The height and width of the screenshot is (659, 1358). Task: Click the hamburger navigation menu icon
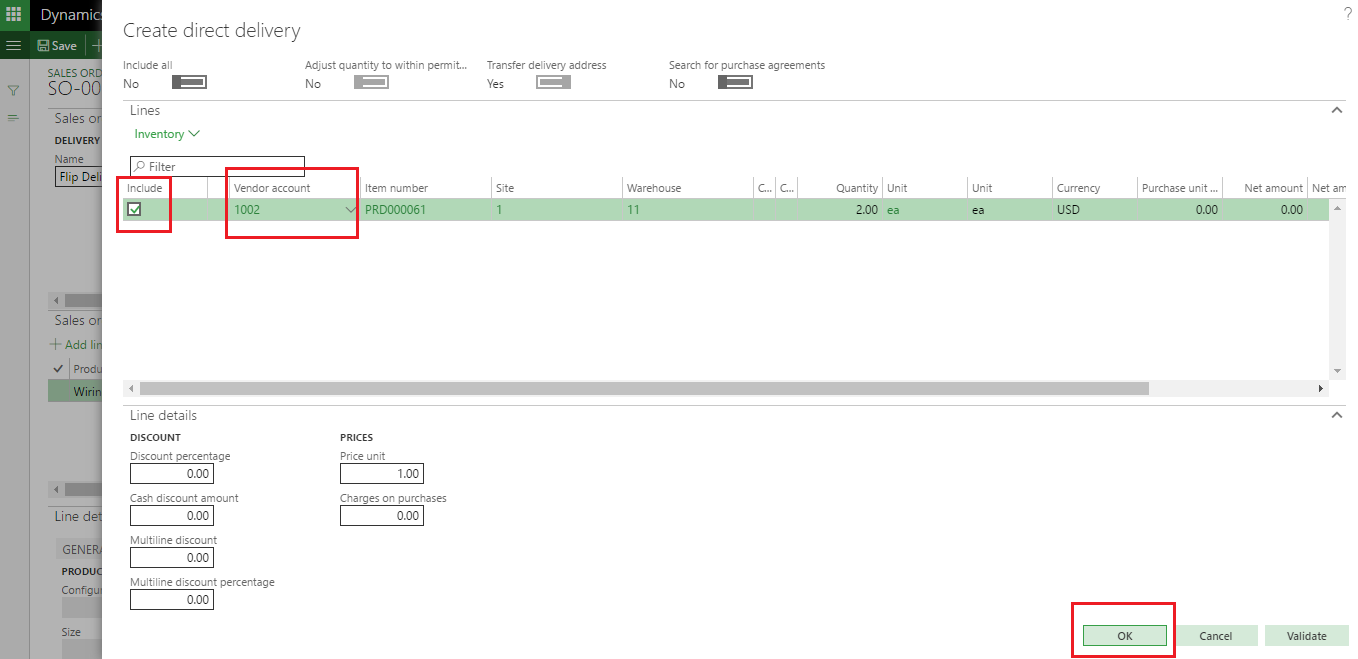[x=14, y=46]
